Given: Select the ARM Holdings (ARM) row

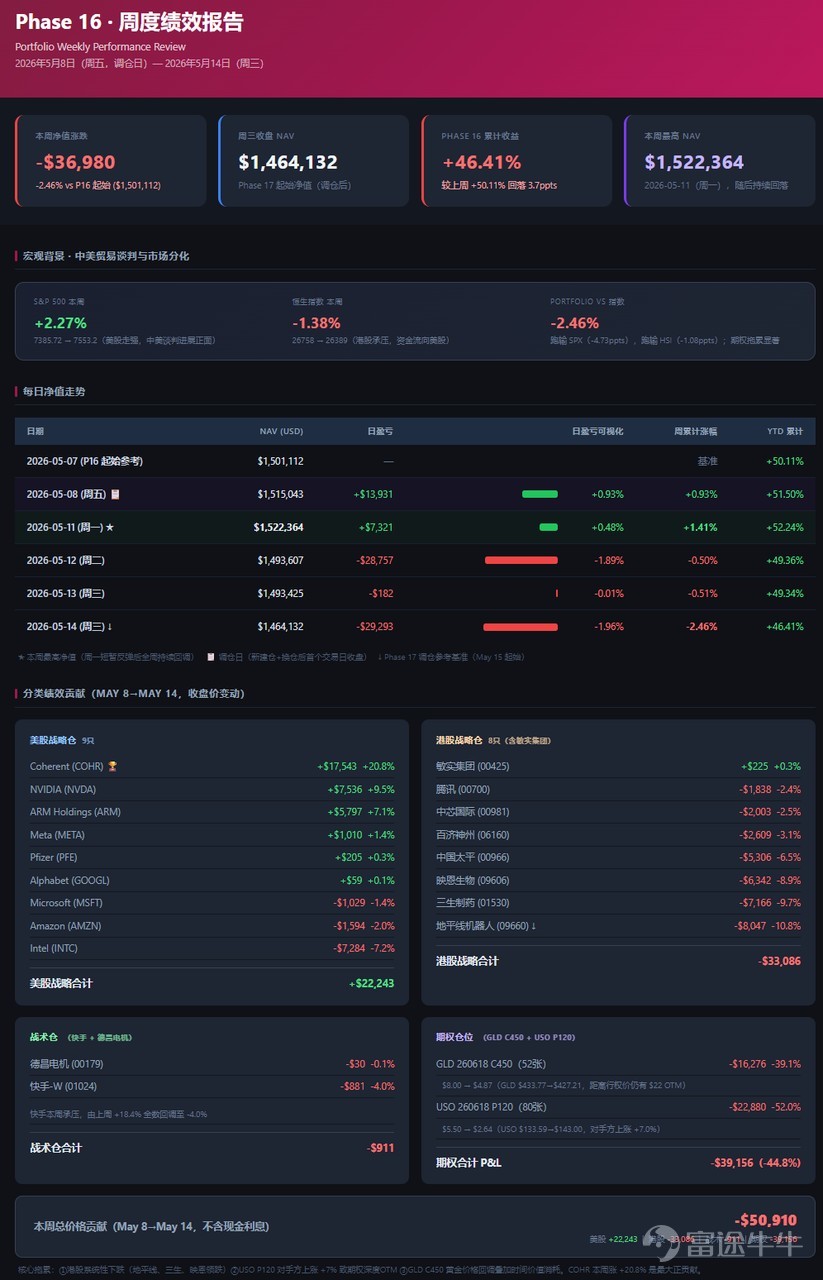Looking at the screenshot, I should point(212,812).
